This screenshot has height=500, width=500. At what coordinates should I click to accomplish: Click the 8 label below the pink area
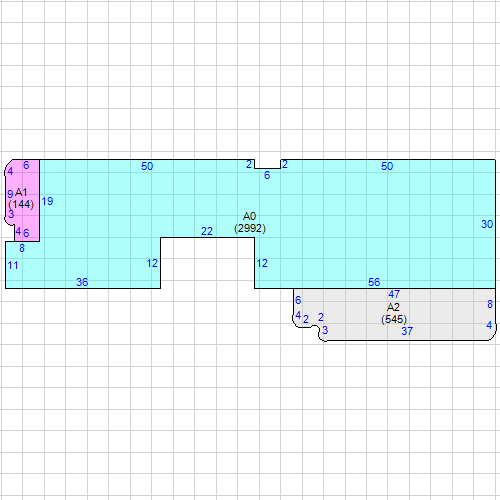[22, 248]
